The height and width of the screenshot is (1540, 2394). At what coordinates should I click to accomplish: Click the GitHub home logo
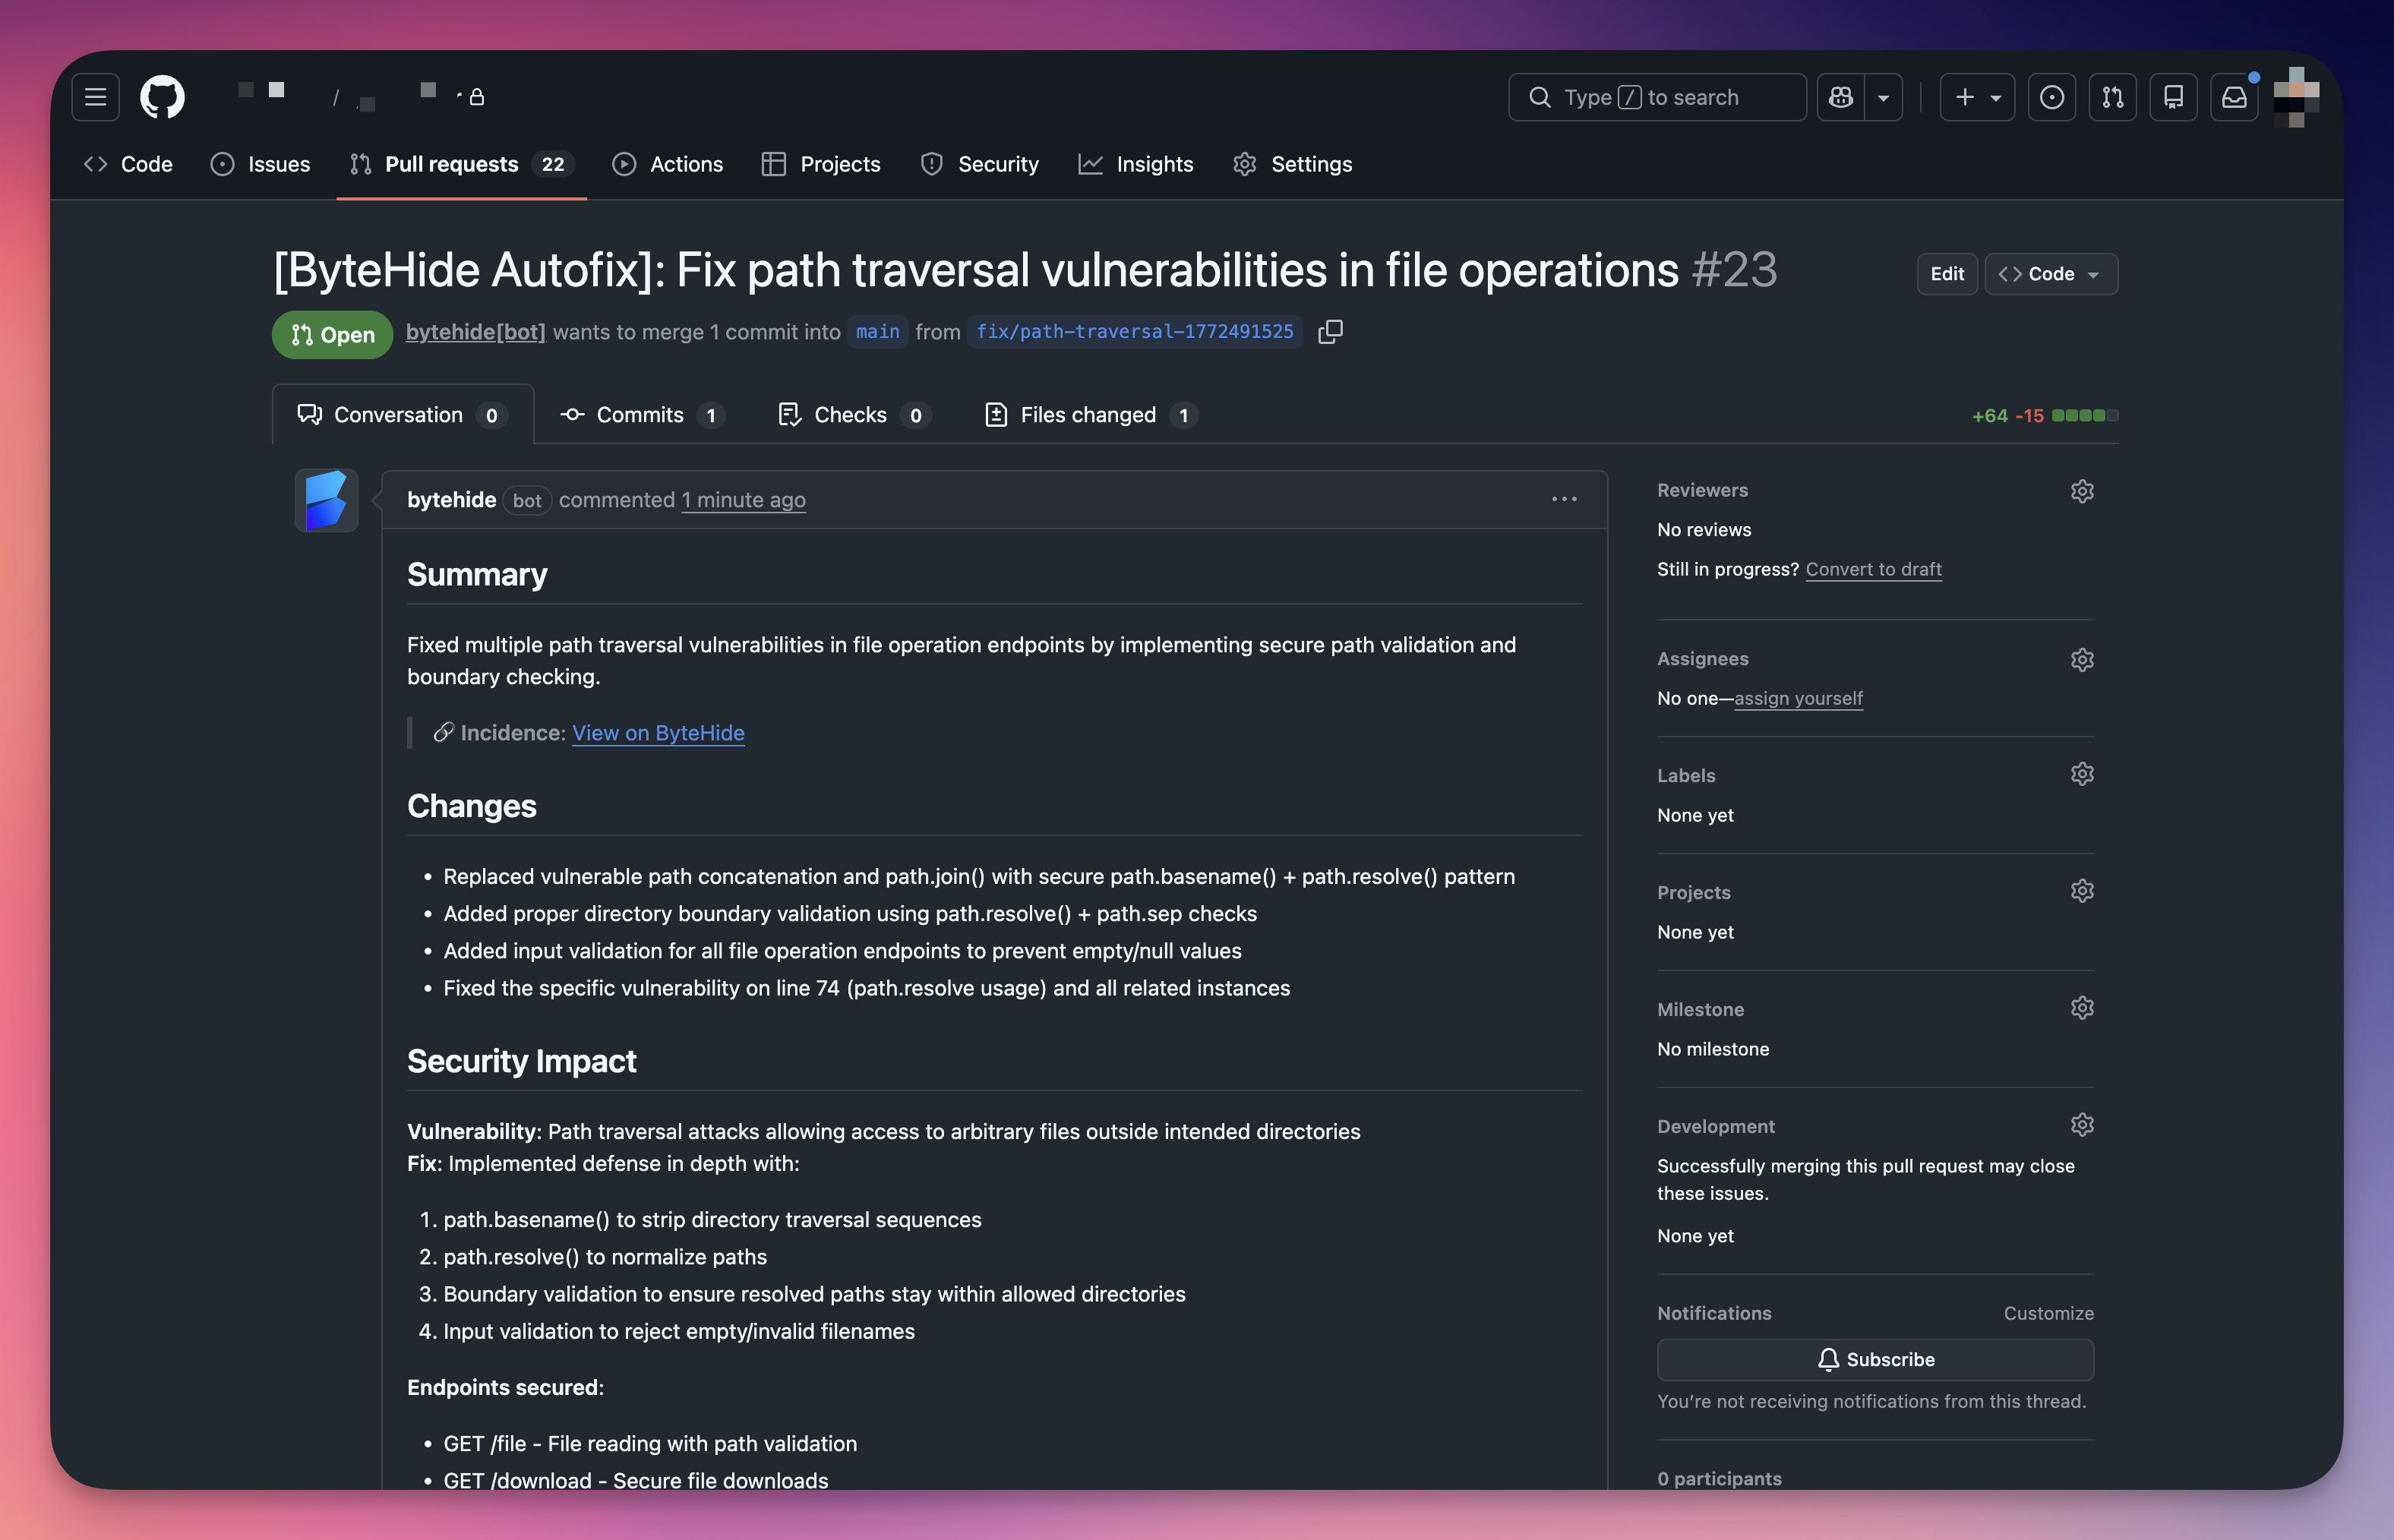161,96
